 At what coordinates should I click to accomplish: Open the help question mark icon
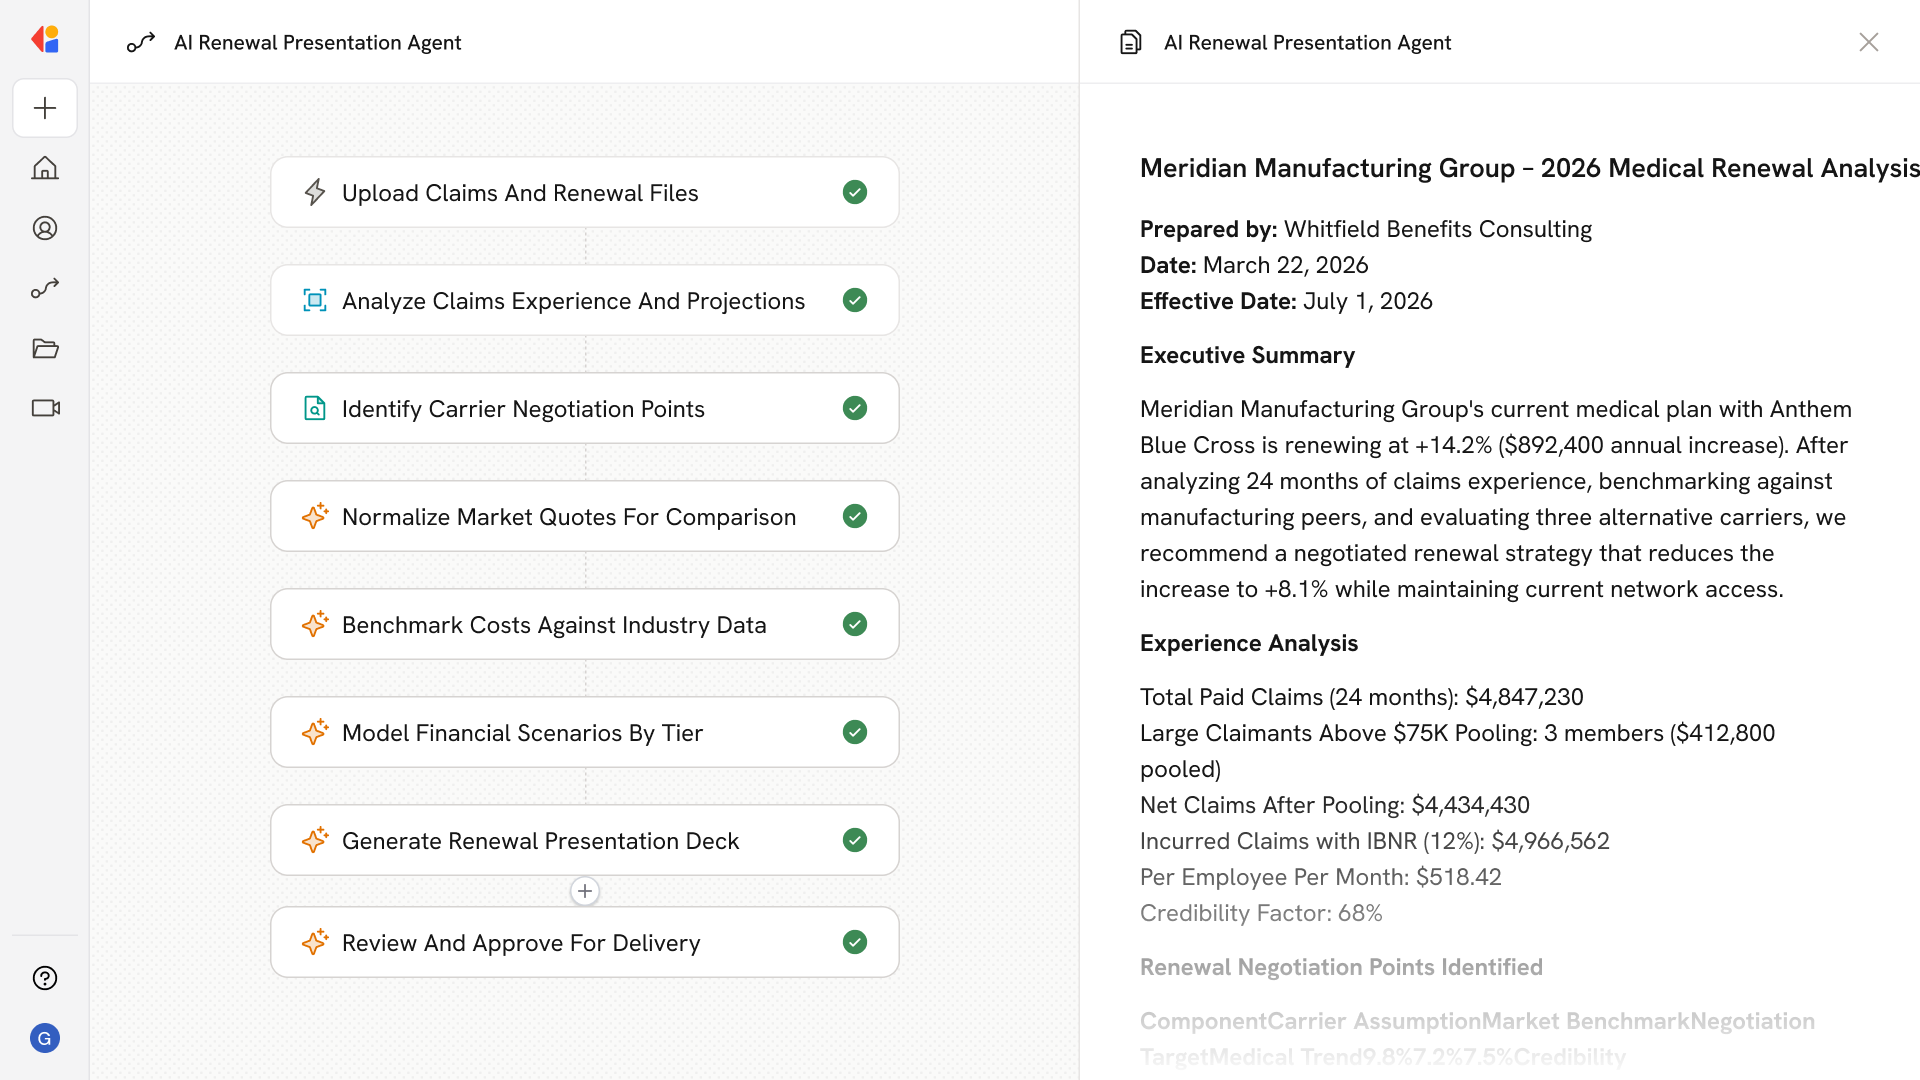click(45, 978)
